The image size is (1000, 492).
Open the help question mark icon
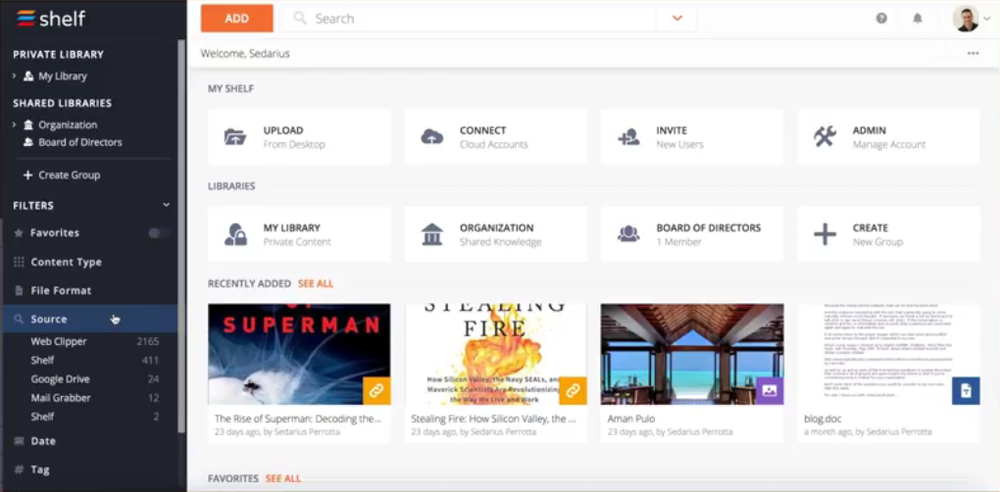click(881, 19)
